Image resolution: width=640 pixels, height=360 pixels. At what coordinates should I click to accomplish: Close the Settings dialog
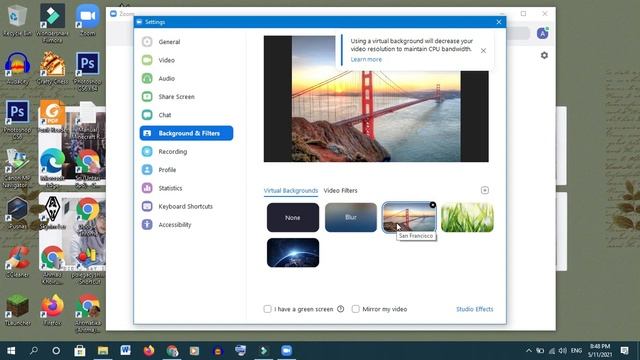(499, 22)
